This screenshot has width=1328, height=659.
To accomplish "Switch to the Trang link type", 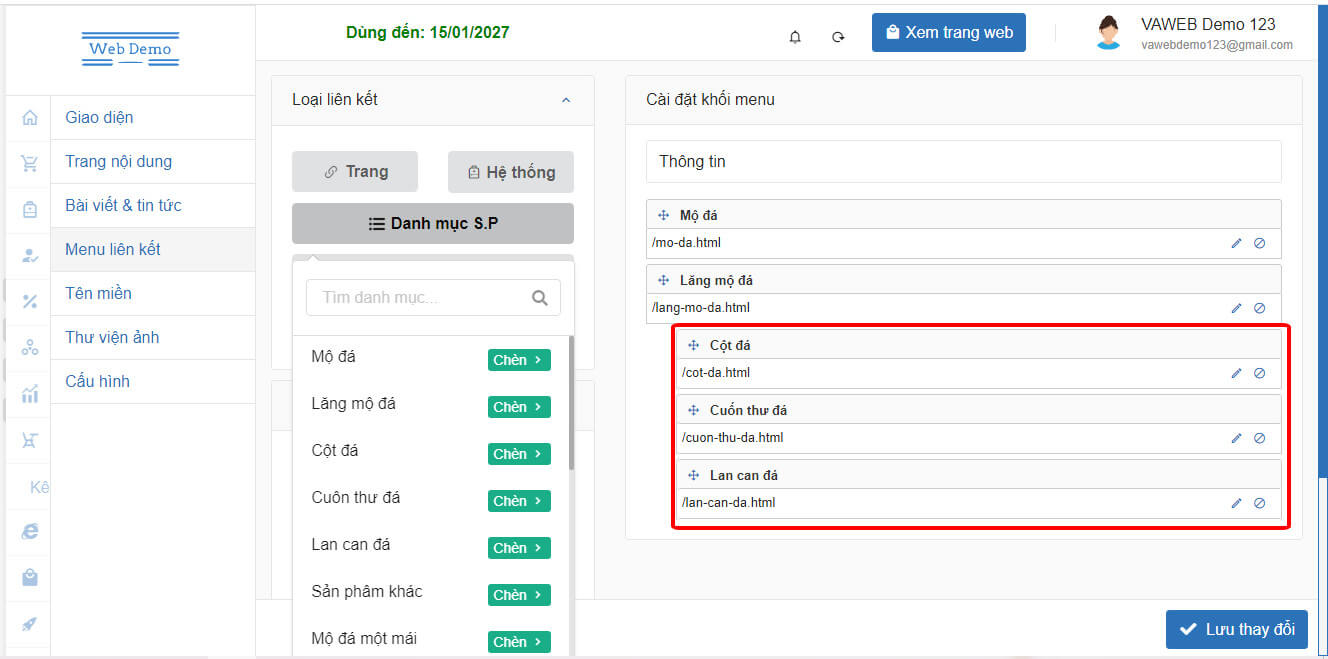I will coord(355,172).
